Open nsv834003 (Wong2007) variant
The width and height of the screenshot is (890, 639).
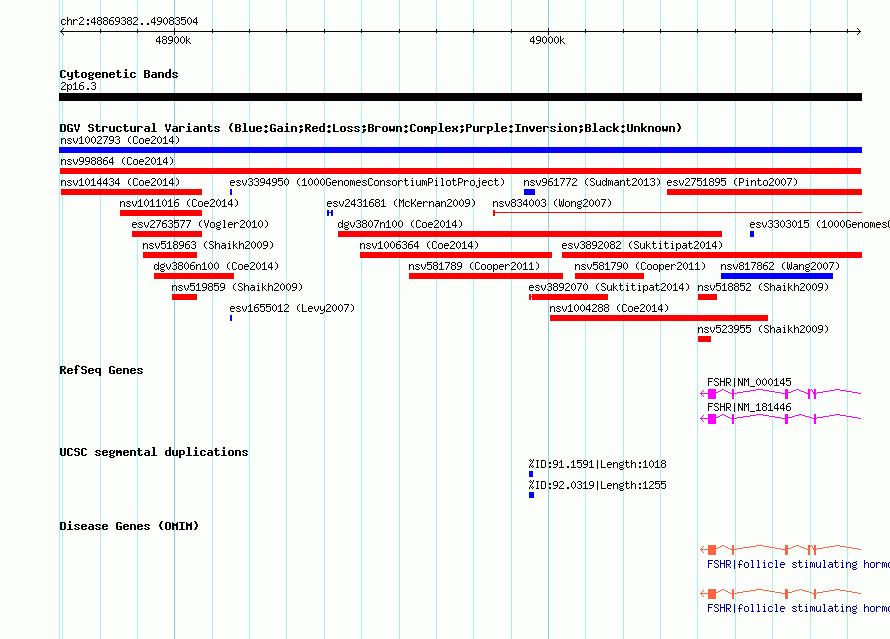[x=552, y=203]
